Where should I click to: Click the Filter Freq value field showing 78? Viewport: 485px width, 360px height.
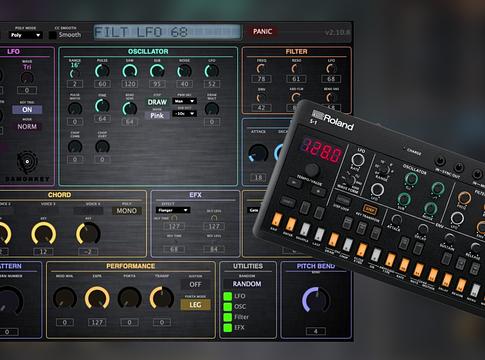point(261,79)
